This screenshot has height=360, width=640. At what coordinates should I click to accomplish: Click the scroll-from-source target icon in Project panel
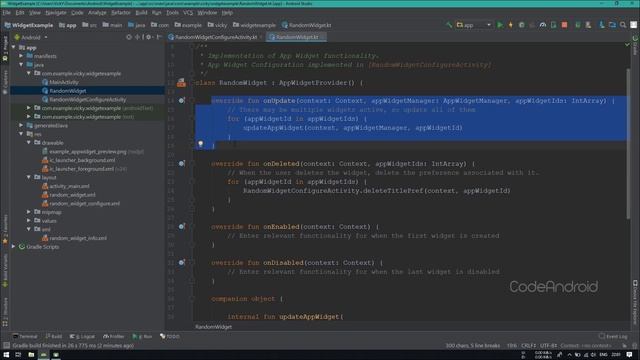pos(129,37)
